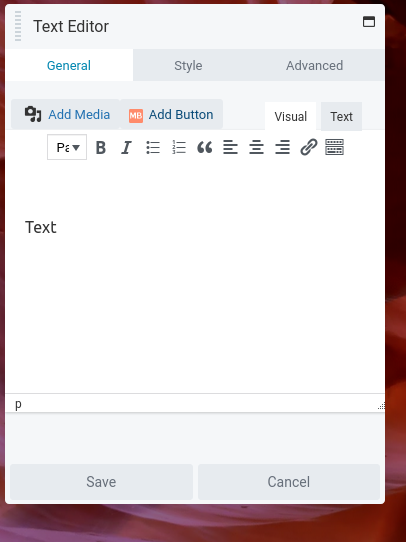Insert or edit a link
406x542 pixels.
(309, 148)
